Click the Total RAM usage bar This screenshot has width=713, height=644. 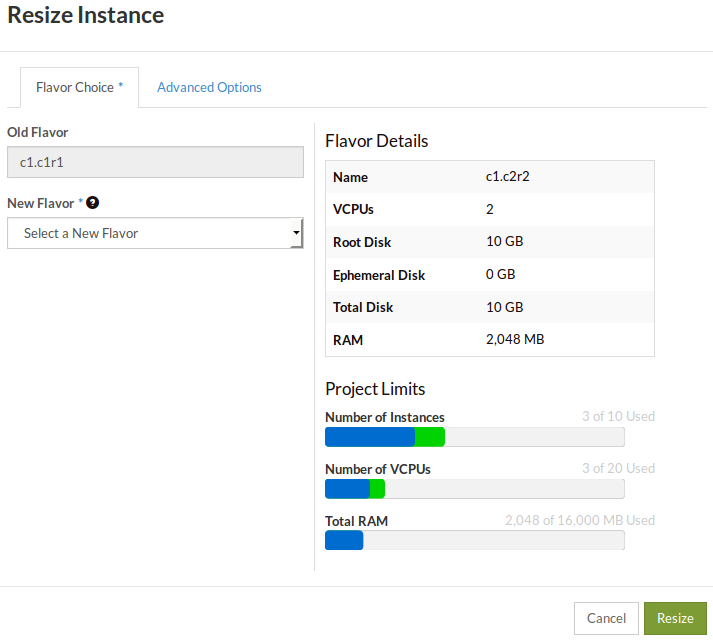pyautogui.click(x=474, y=540)
